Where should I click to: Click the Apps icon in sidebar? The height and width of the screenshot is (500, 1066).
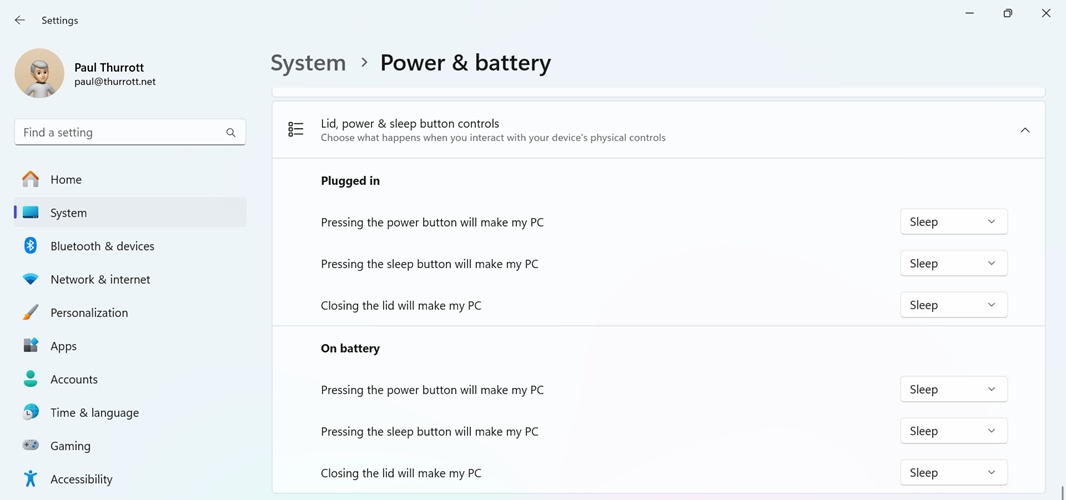click(x=31, y=346)
